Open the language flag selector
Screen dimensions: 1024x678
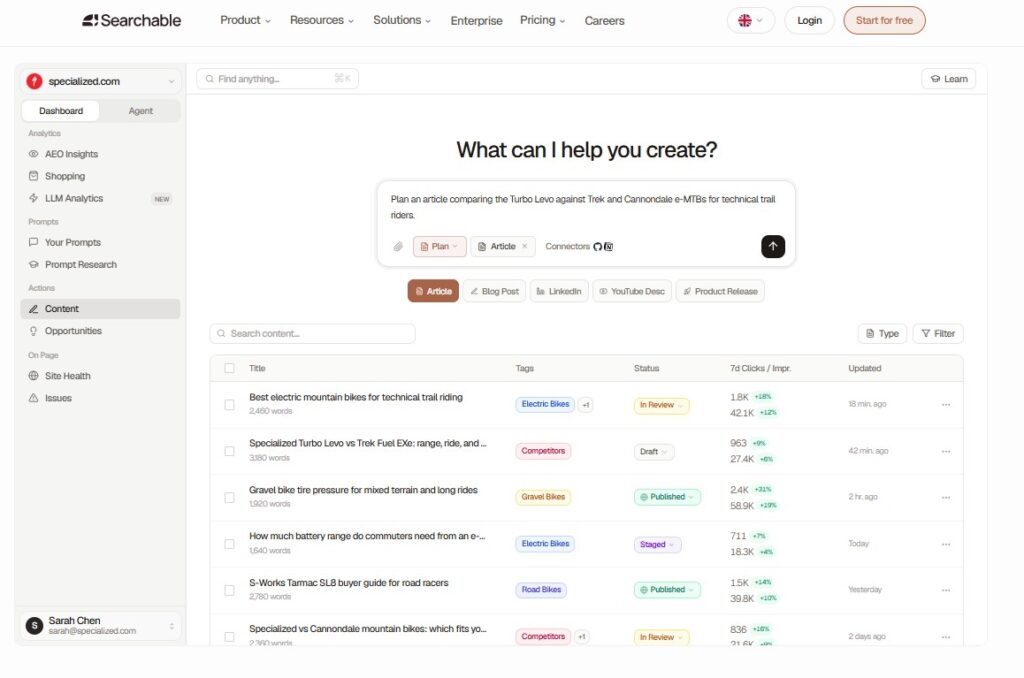(750, 20)
